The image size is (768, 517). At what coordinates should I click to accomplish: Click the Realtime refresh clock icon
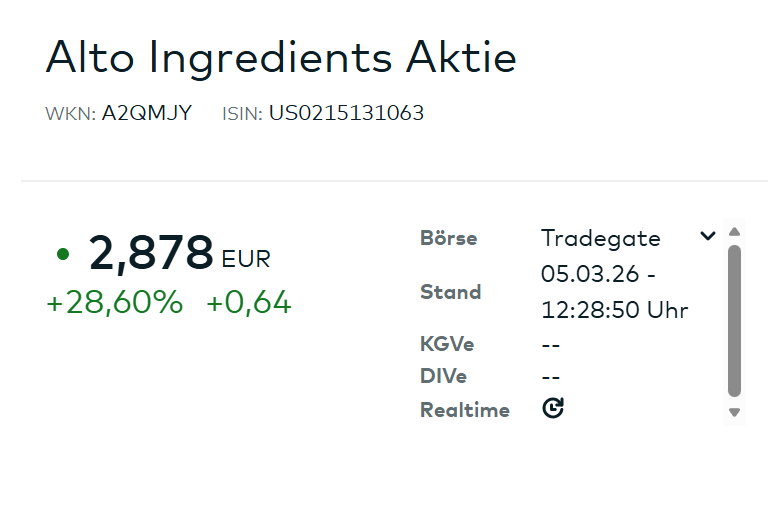coord(553,408)
